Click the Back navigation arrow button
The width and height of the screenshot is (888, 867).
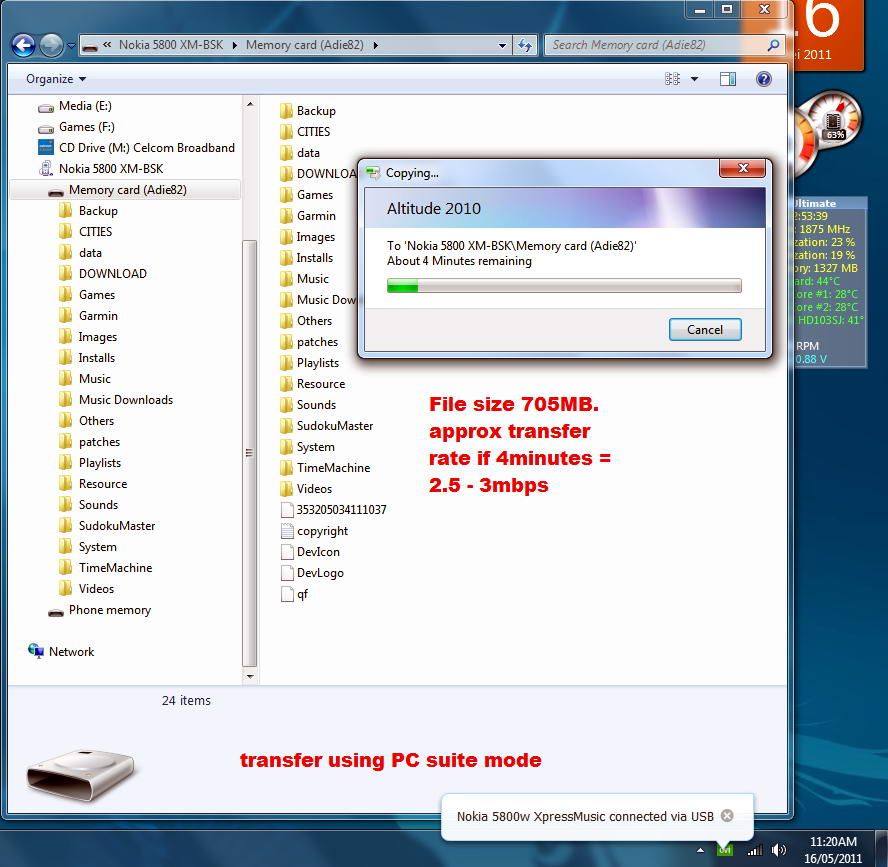[23, 45]
